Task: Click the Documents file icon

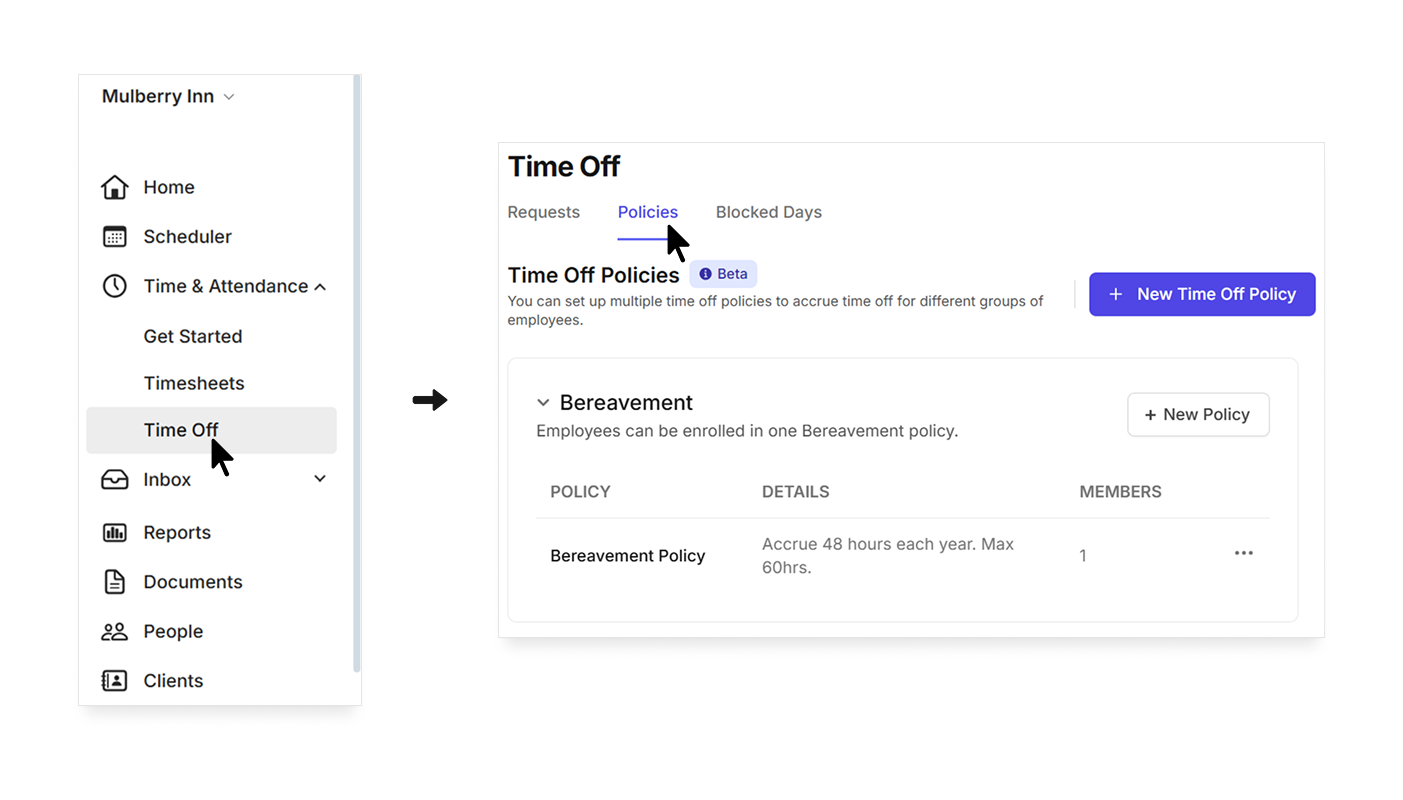Action: (115, 582)
